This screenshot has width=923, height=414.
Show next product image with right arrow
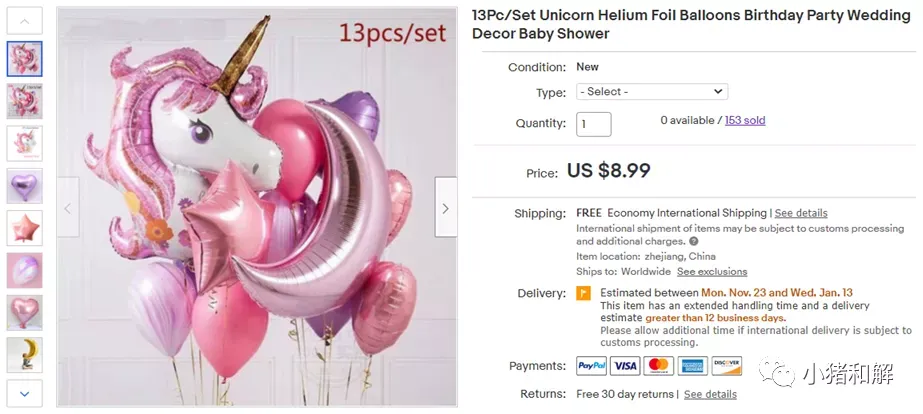(446, 207)
